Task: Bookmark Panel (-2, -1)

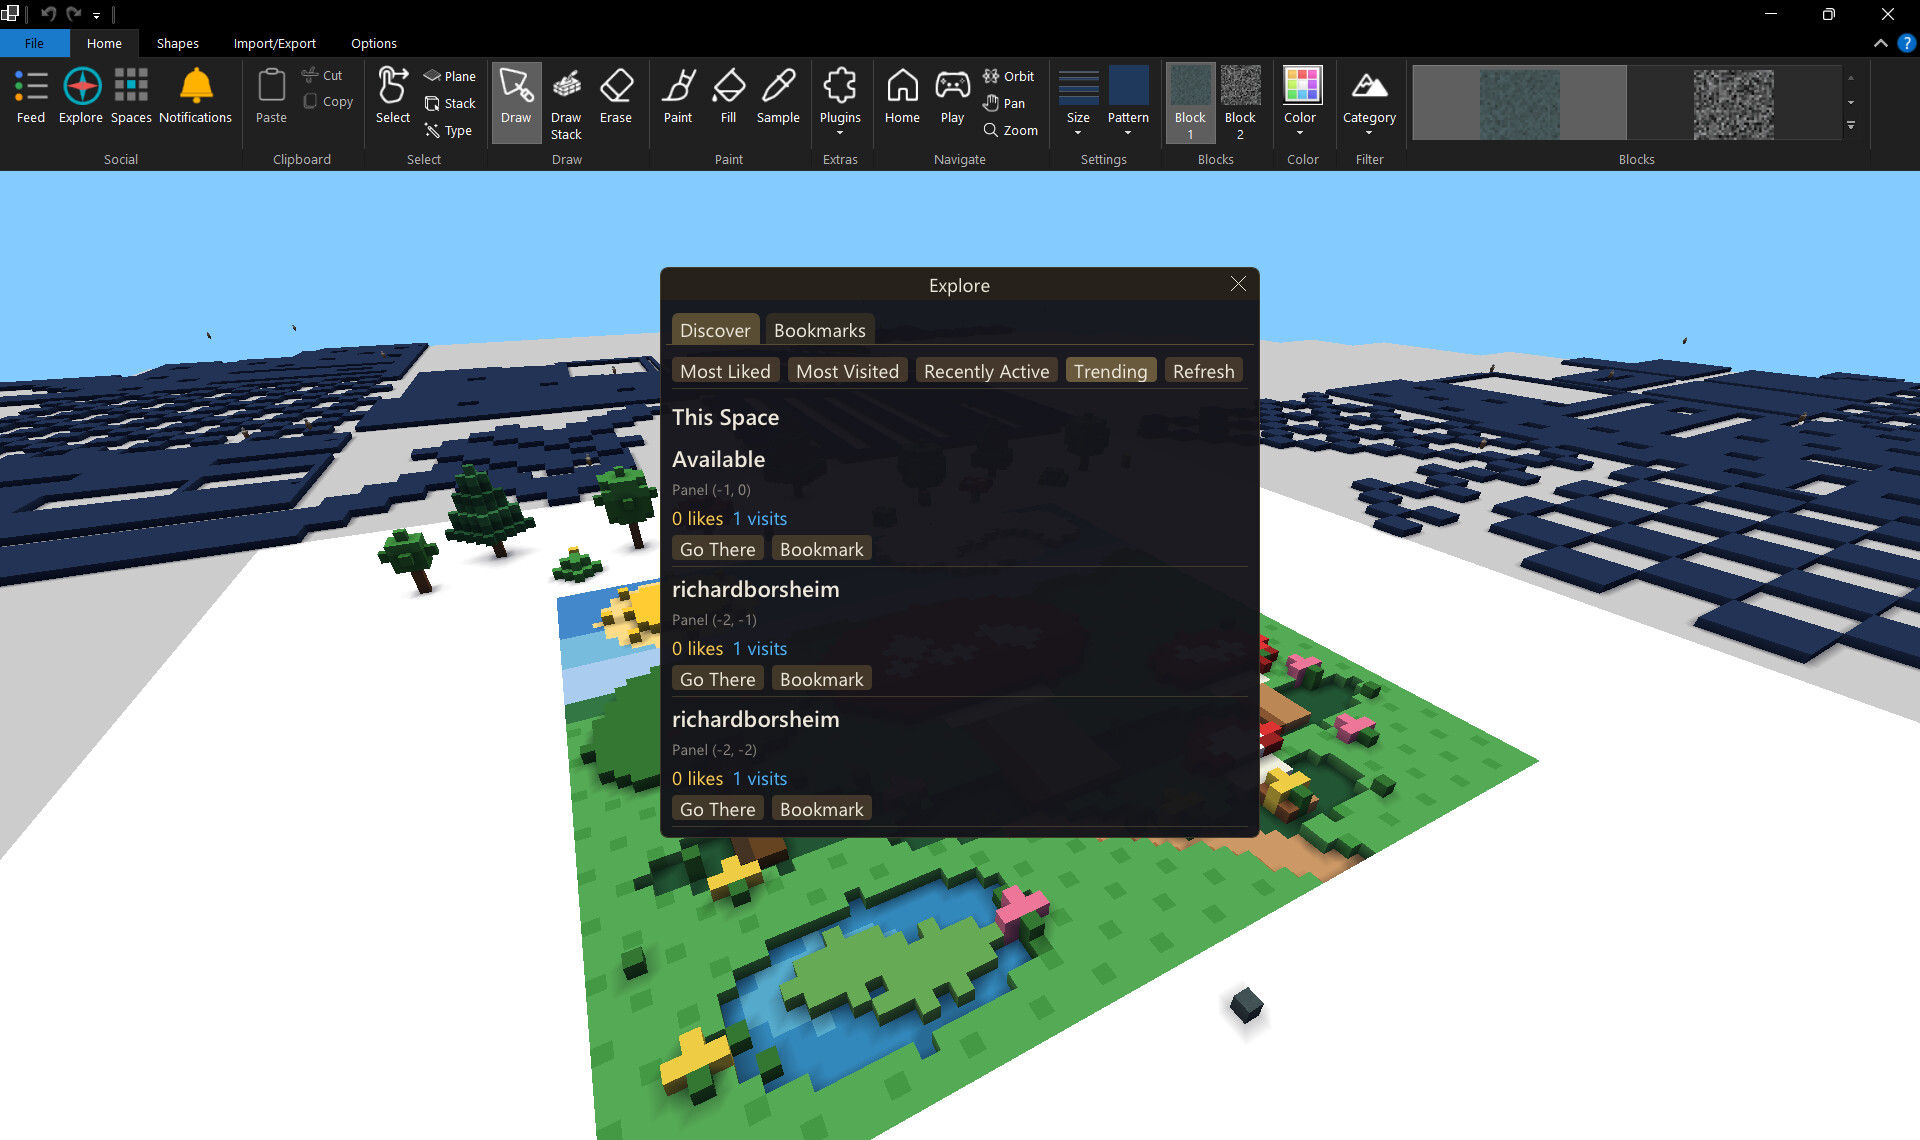Action: coord(821,679)
